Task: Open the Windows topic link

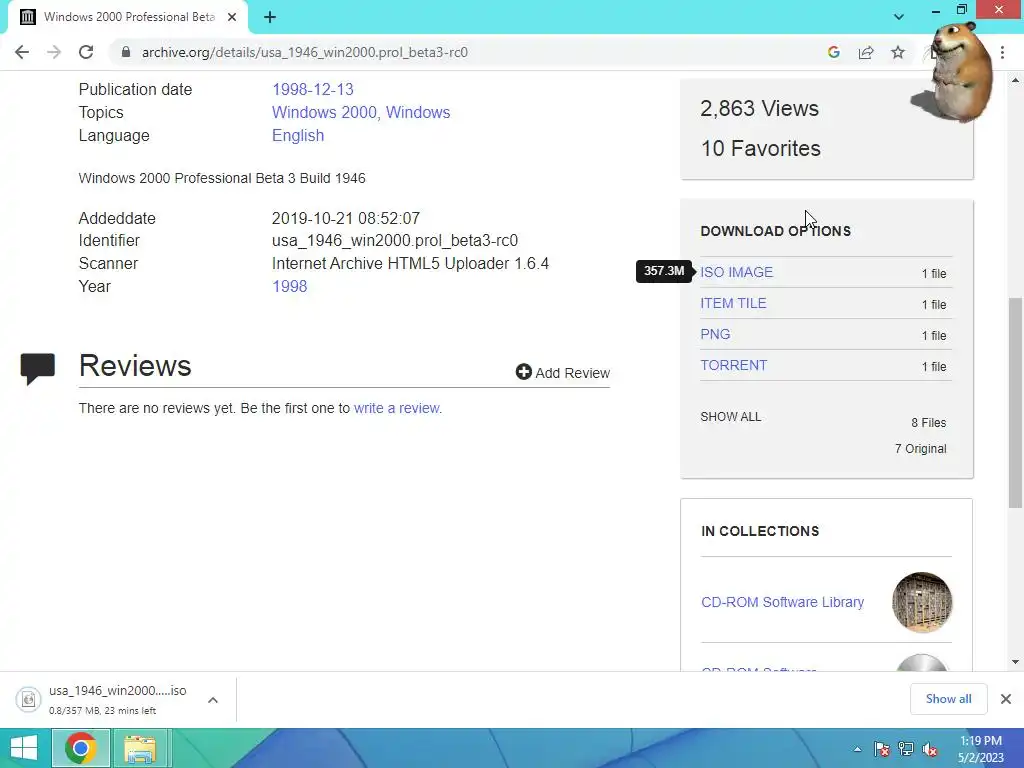Action: pyautogui.click(x=418, y=112)
